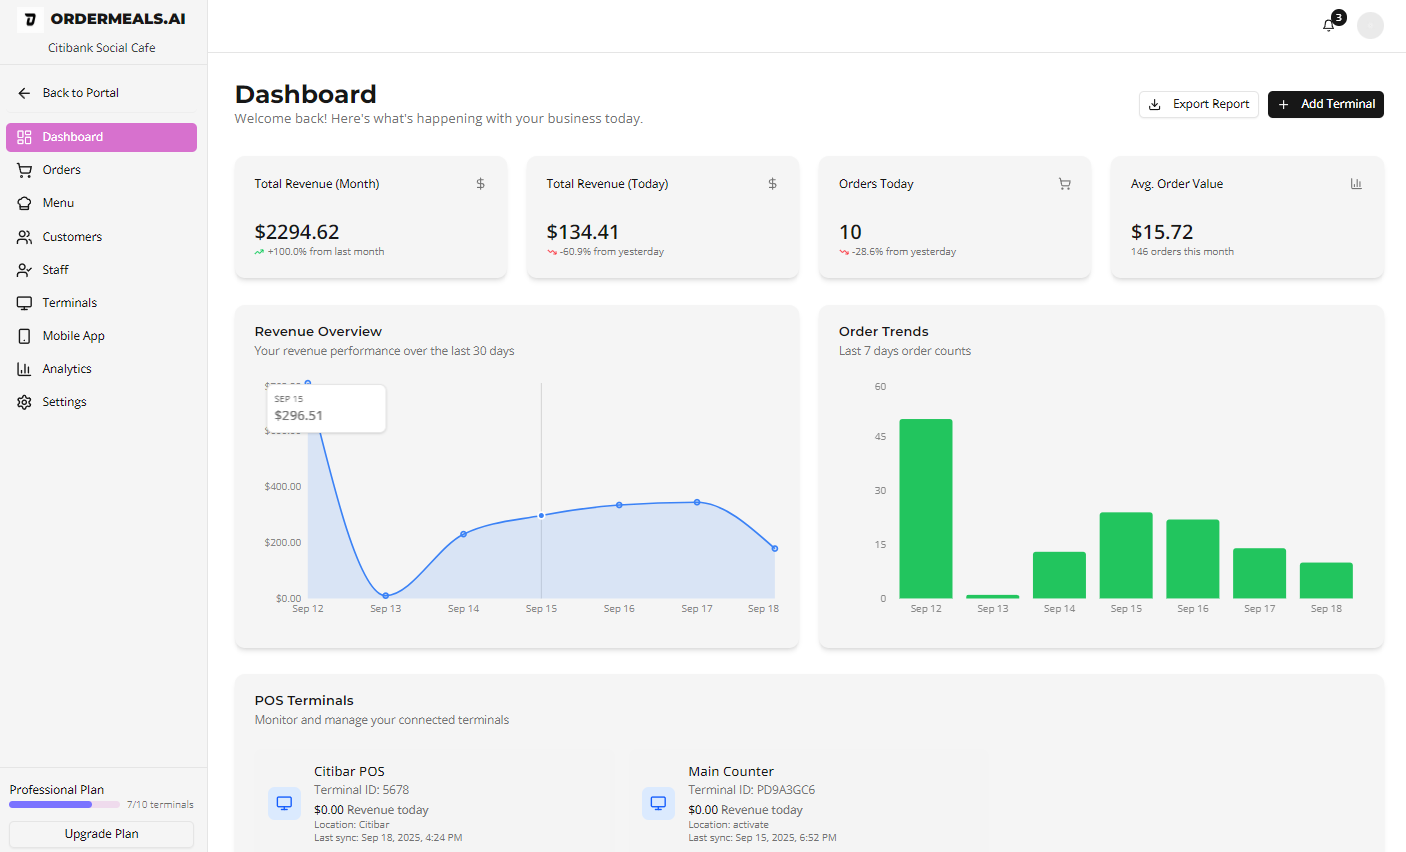Viewport: 1406px width, 852px height.
Task: Click the Export Report button
Action: point(1198,104)
